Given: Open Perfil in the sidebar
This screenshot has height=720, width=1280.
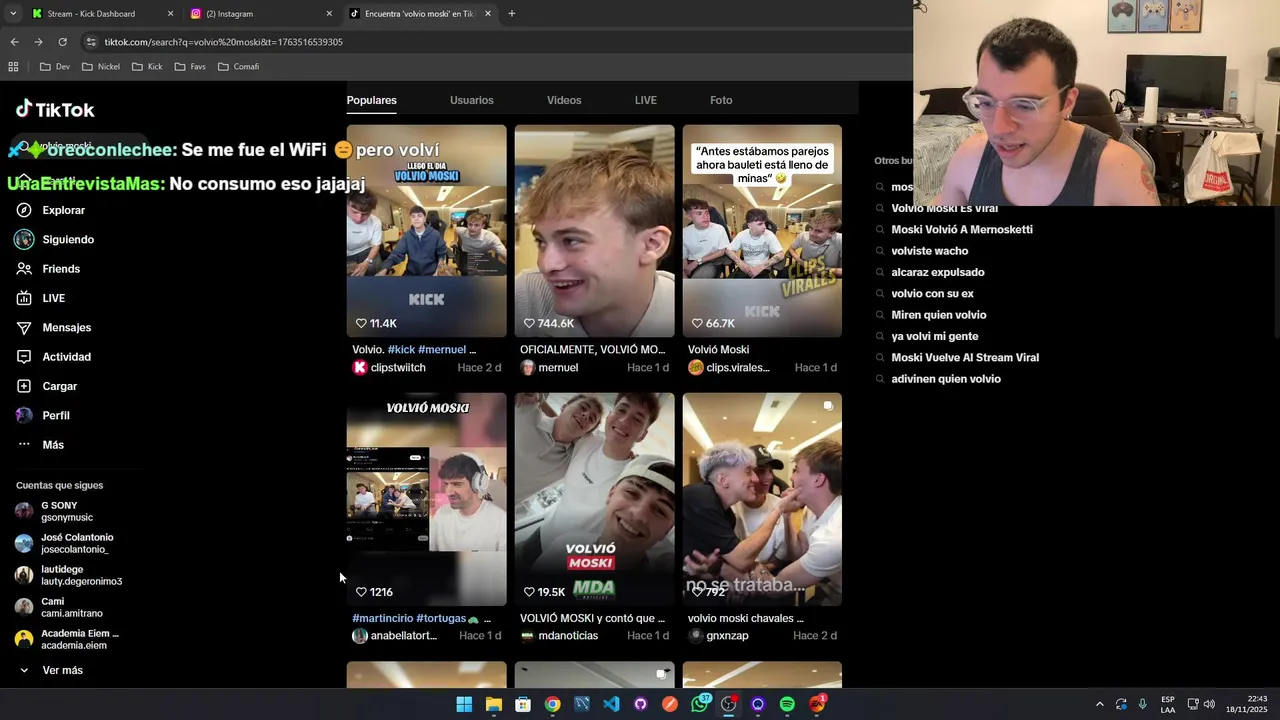Looking at the screenshot, I should 43,415.
